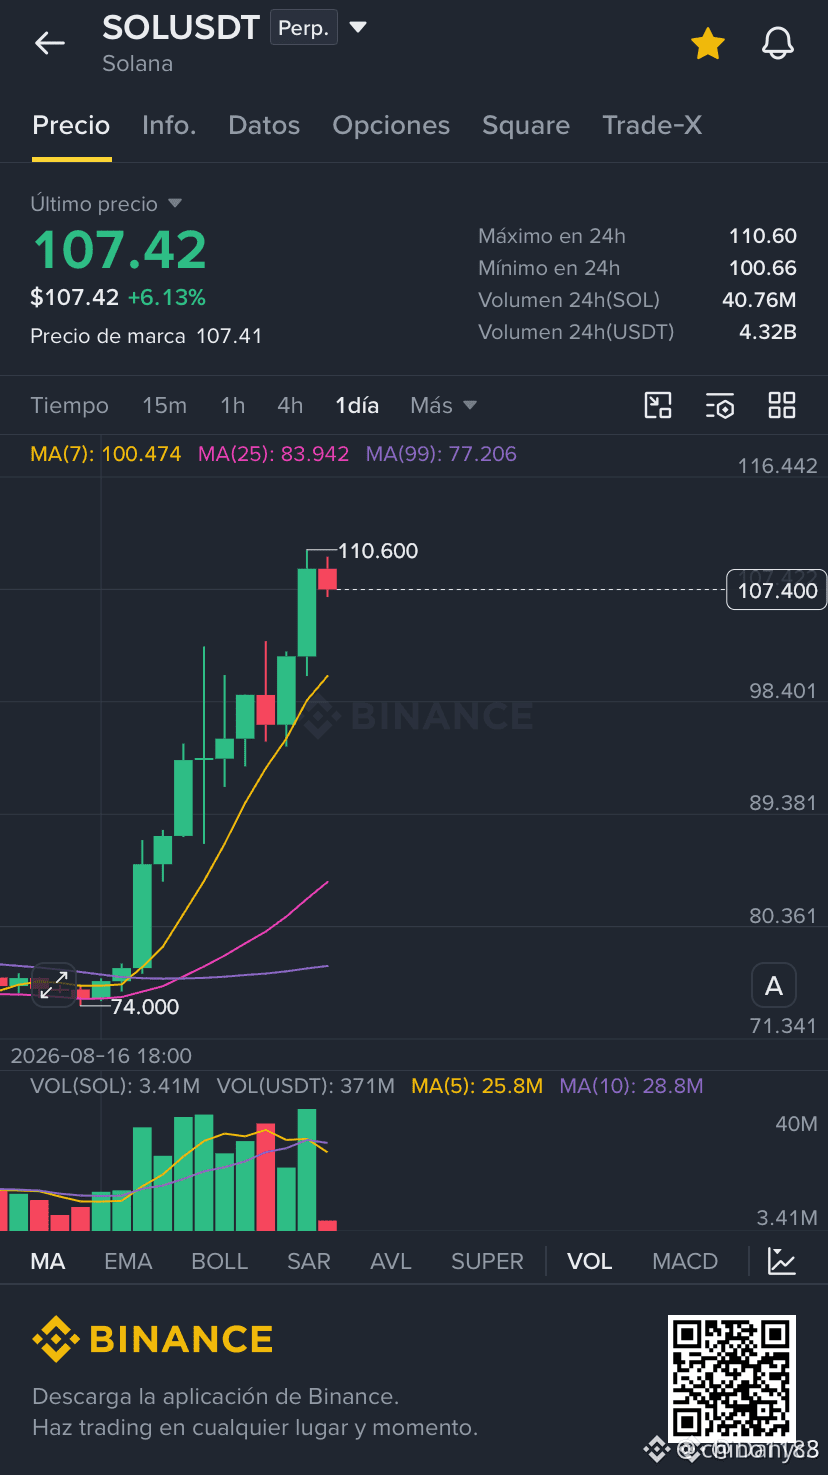Click the 110.600 high price marker
Screen dimensions: 828x1475
pyautogui.click(x=378, y=551)
